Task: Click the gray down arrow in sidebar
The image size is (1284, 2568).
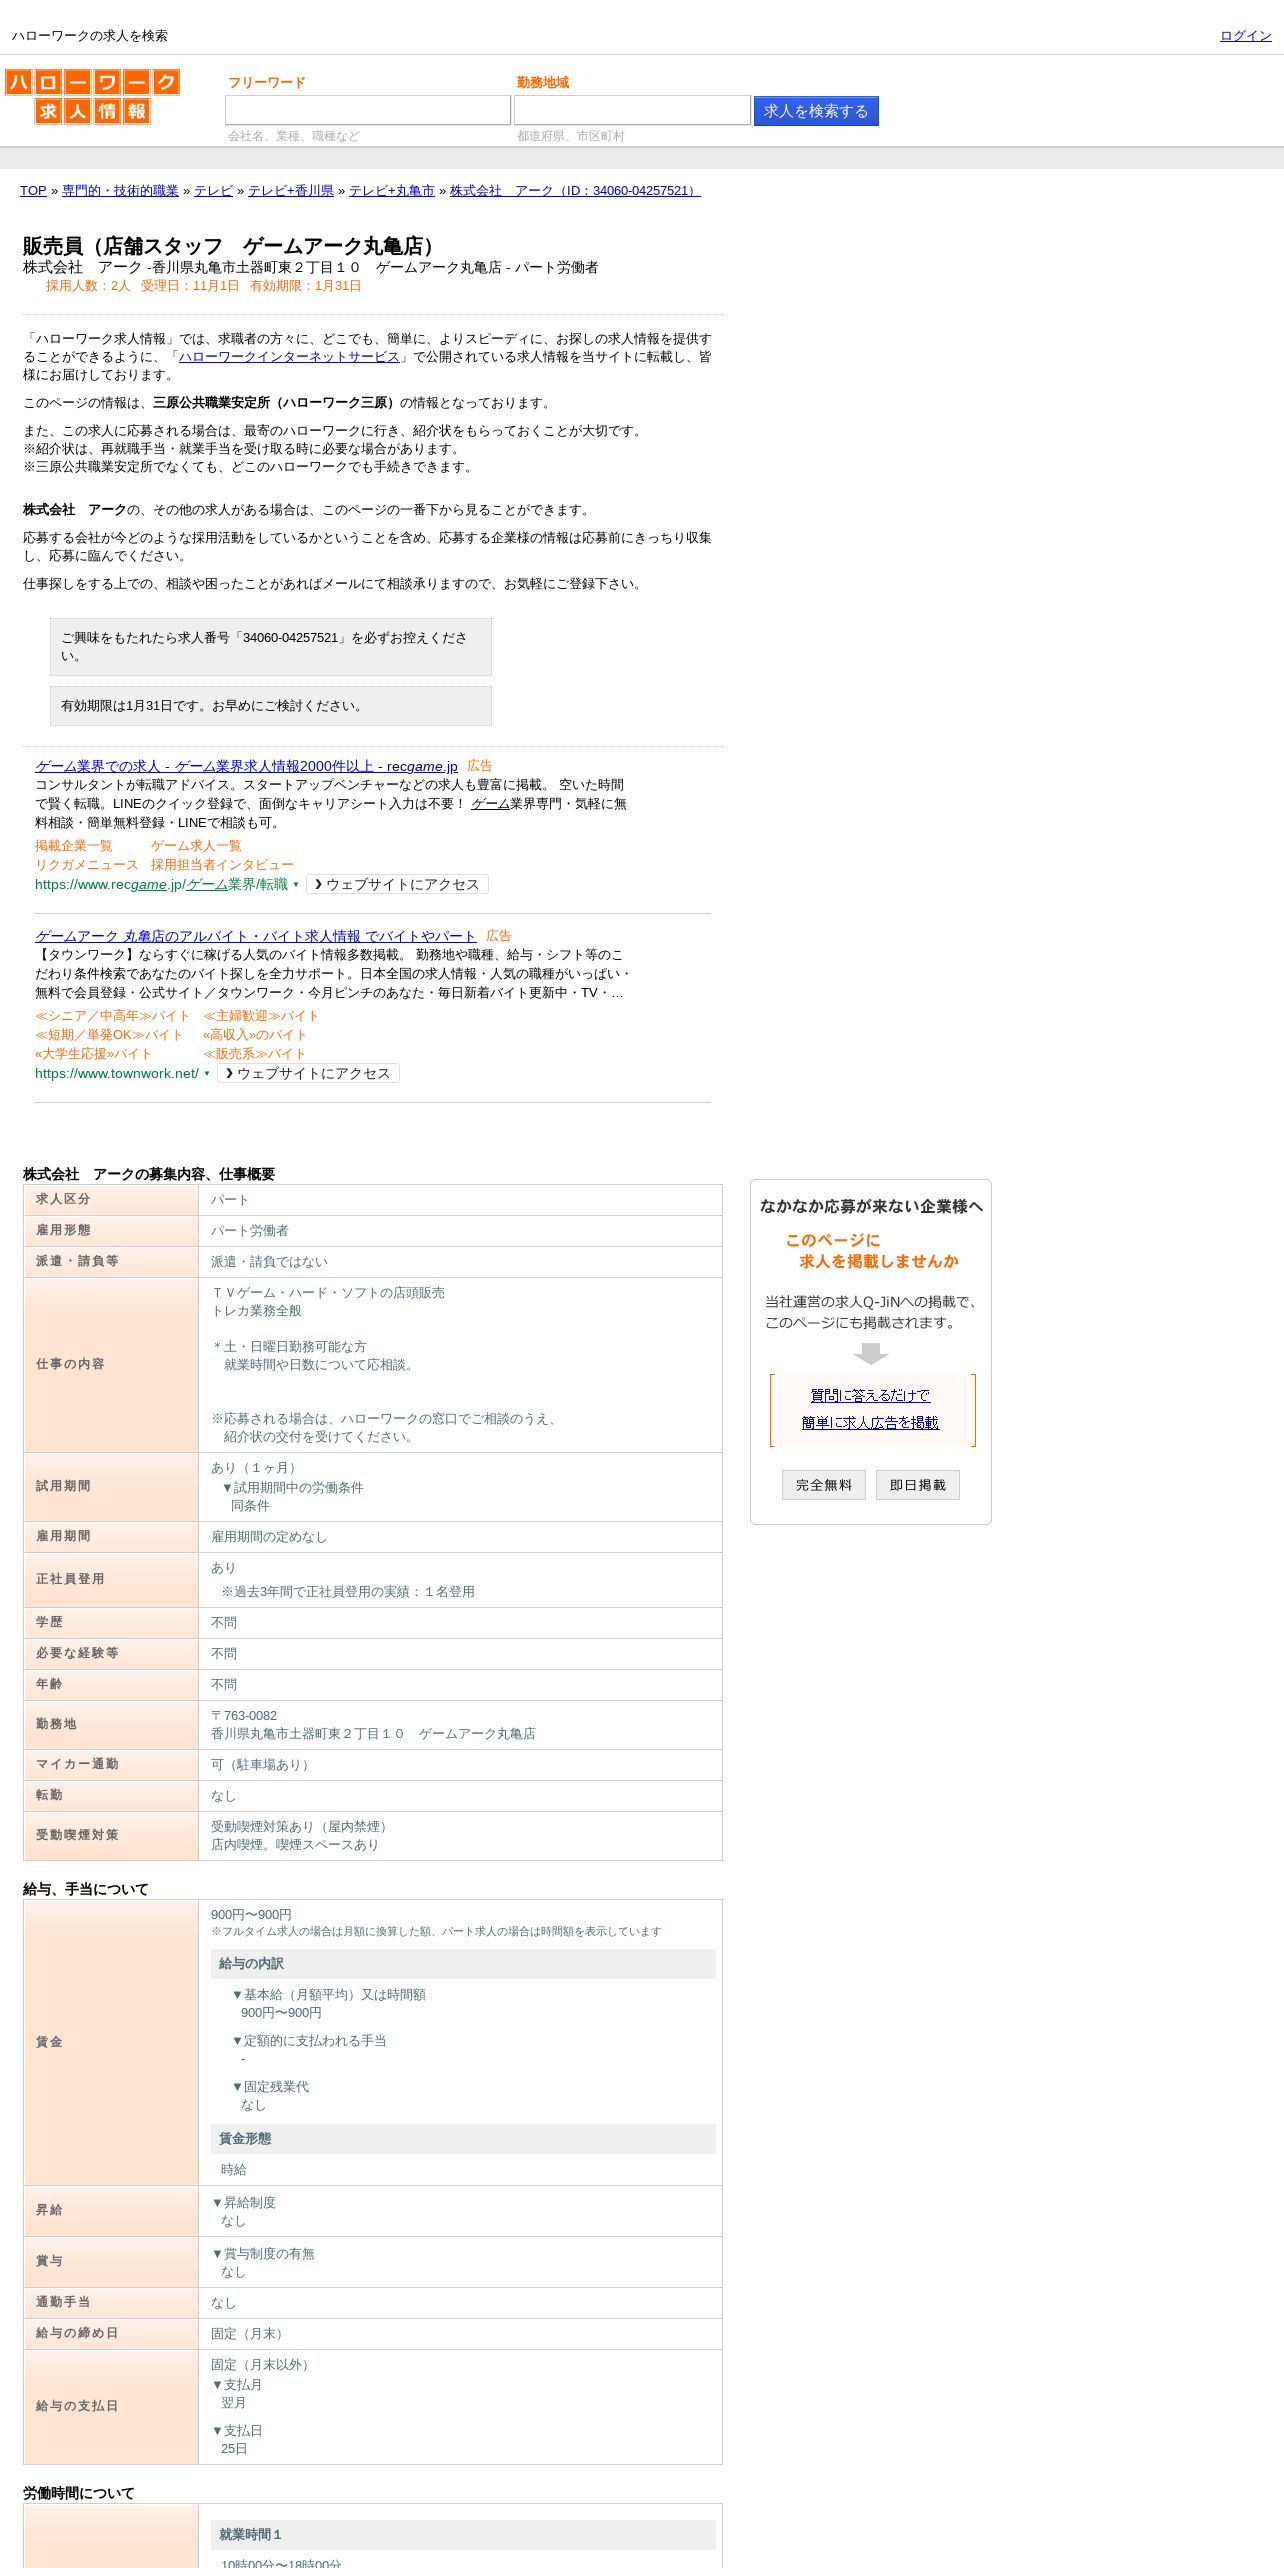Action: tap(871, 1353)
